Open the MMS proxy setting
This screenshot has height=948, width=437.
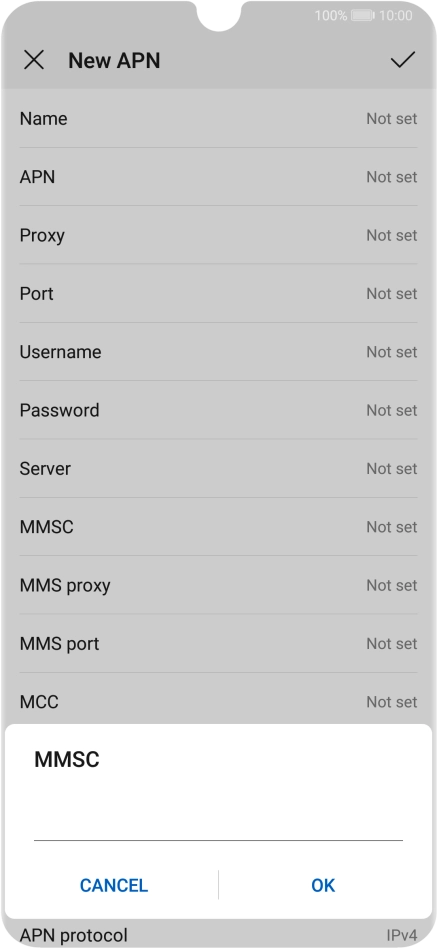(x=218, y=585)
